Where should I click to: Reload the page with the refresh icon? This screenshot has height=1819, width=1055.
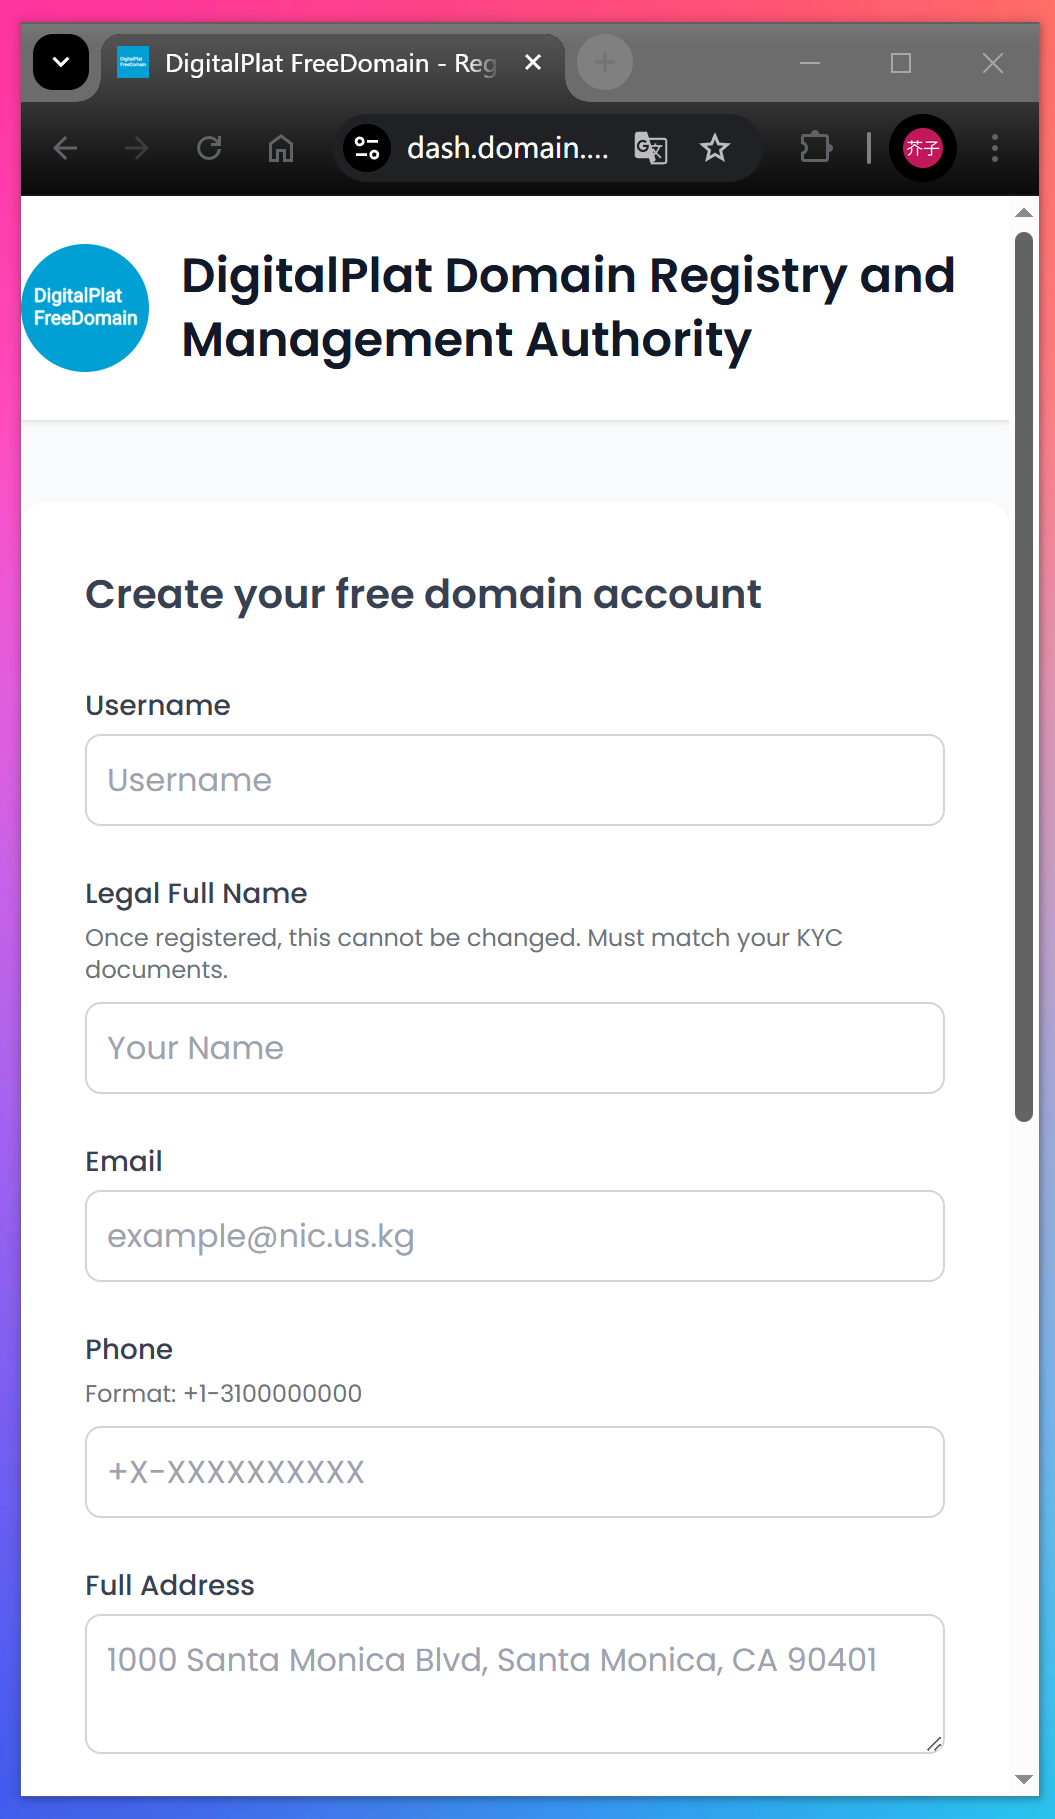point(209,149)
